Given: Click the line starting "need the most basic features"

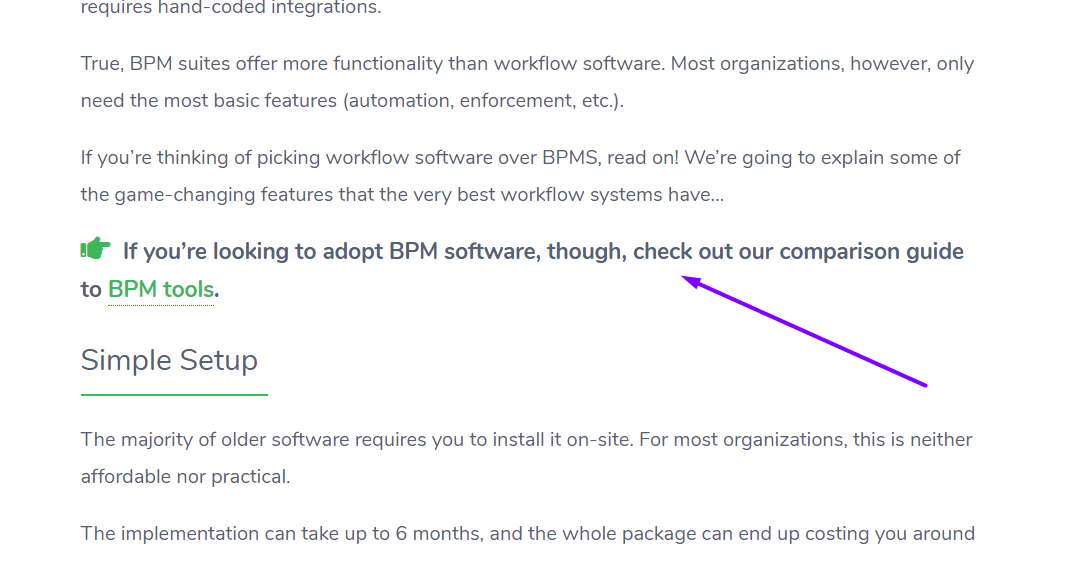Looking at the screenshot, I should coord(352,101).
